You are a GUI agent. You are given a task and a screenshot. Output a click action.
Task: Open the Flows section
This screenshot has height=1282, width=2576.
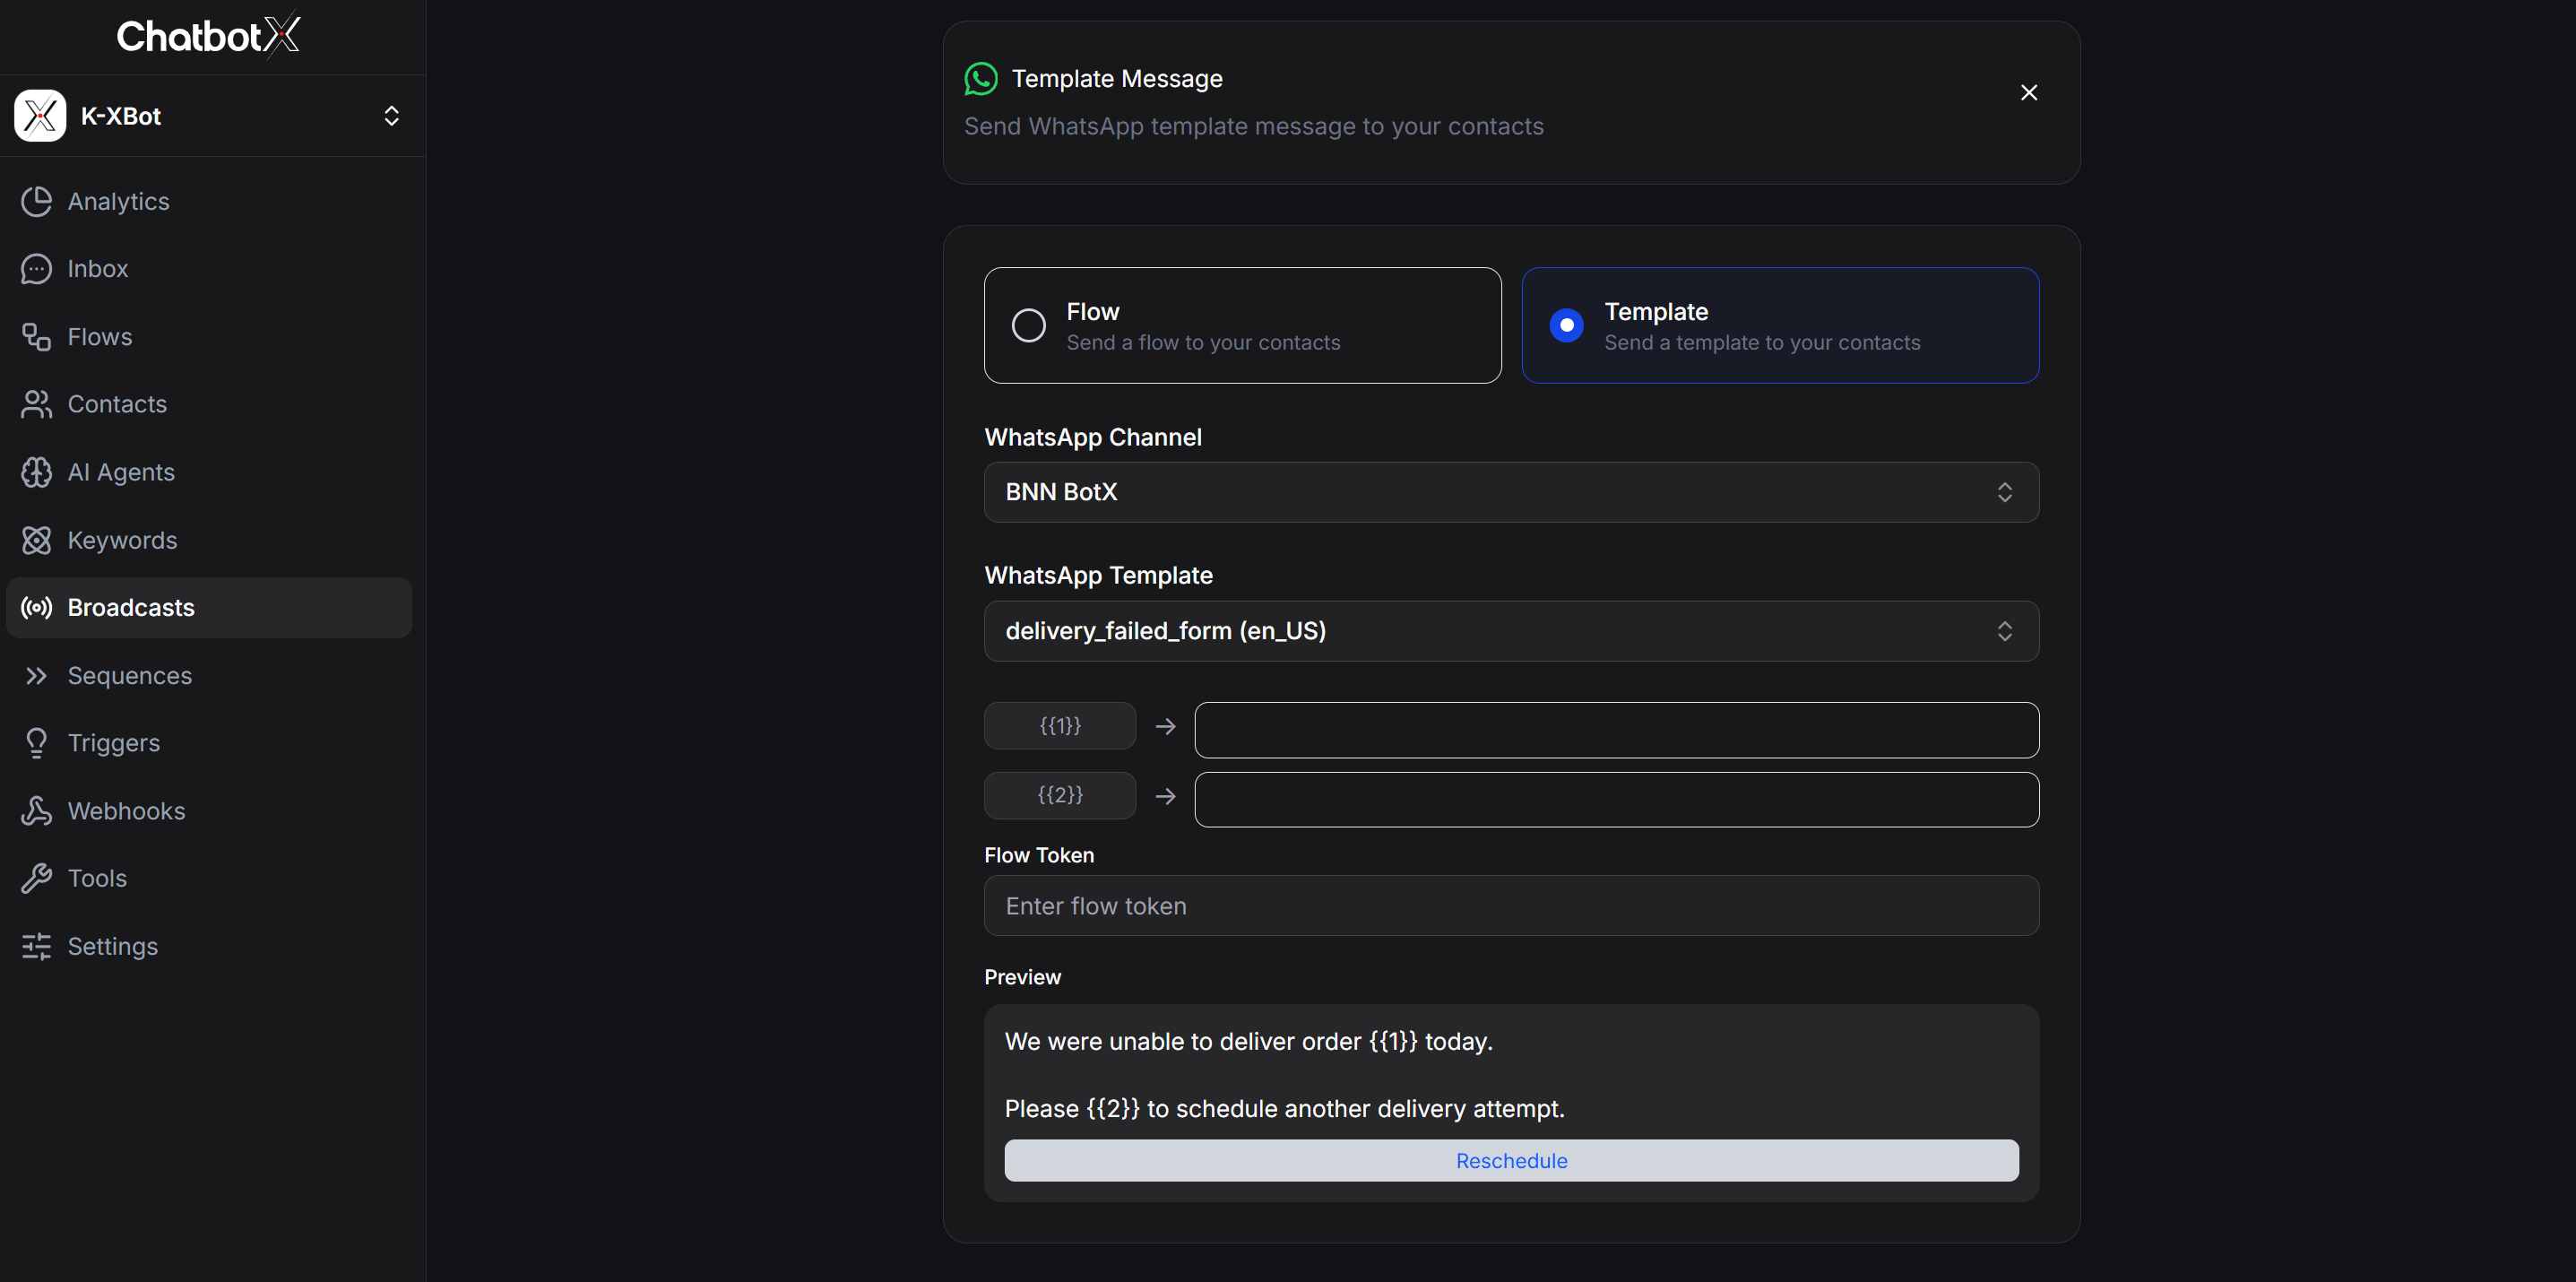(209, 337)
